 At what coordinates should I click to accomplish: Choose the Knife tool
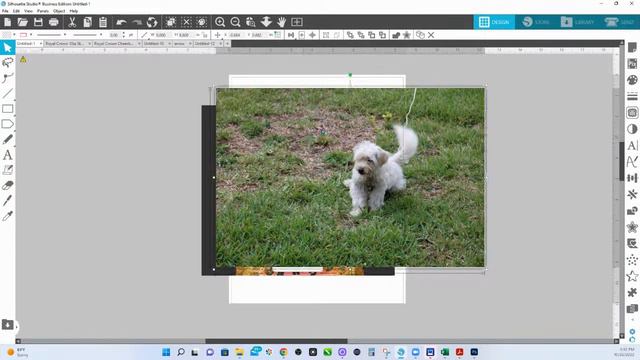[7, 200]
